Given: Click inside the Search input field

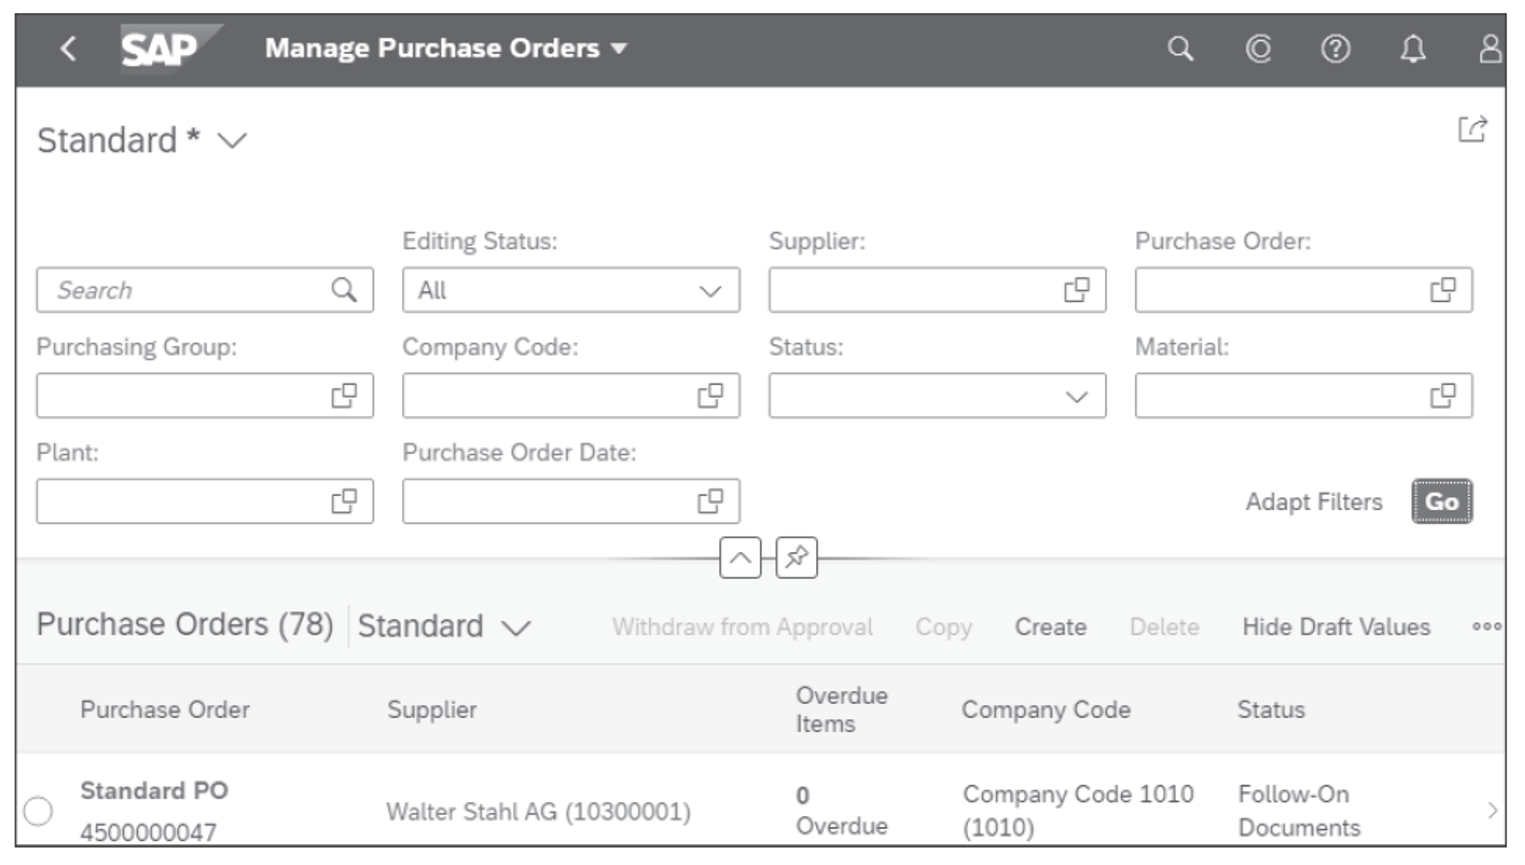Looking at the screenshot, I should (180, 290).
